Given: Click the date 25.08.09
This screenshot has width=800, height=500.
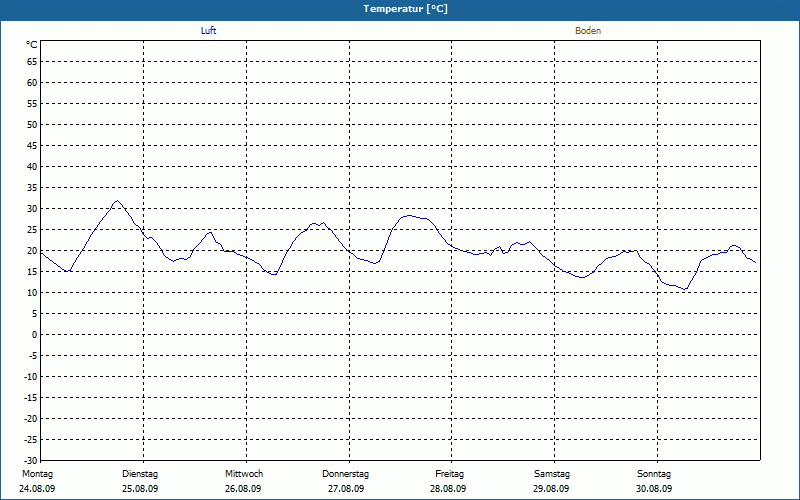Looking at the screenshot, I should point(140,489).
